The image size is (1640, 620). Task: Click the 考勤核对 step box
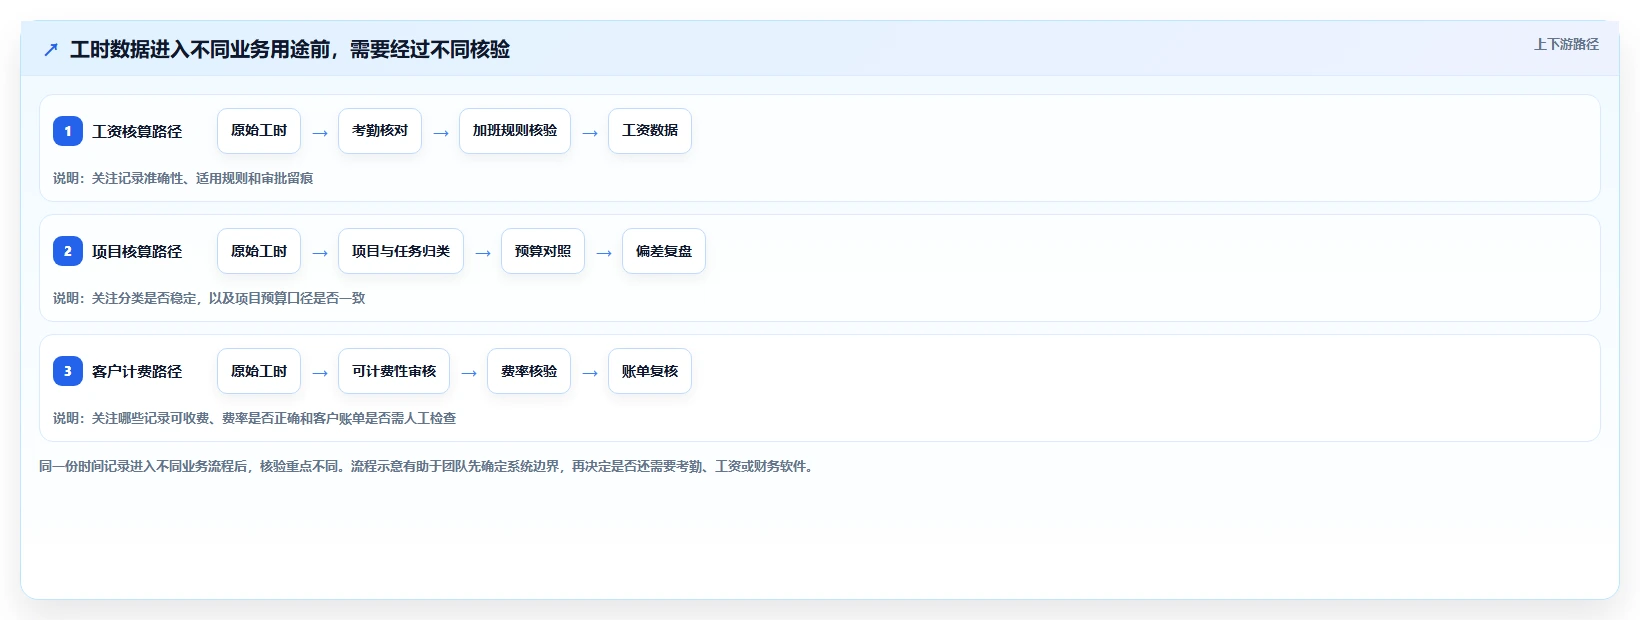point(380,131)
